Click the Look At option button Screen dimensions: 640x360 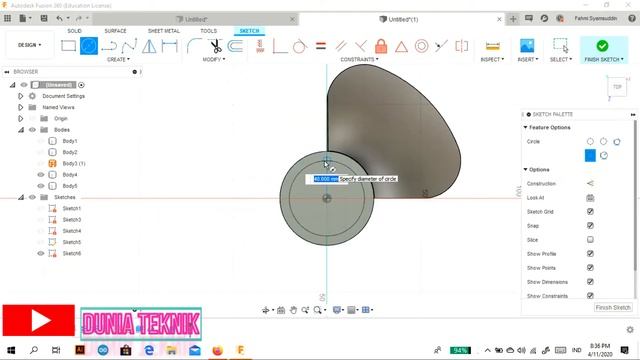590,198
